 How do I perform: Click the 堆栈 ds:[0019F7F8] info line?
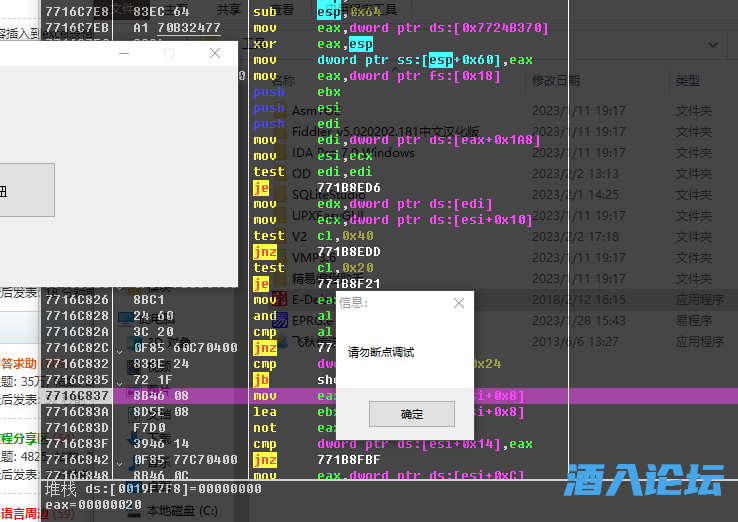tap(150, 489)
